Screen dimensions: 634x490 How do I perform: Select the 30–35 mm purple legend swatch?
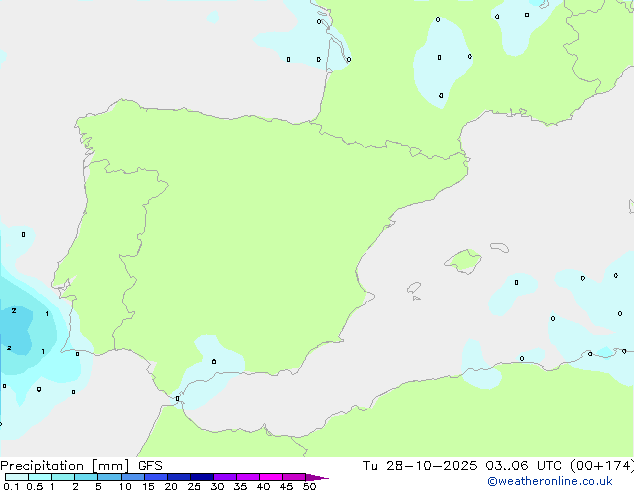tap(225, 477)
